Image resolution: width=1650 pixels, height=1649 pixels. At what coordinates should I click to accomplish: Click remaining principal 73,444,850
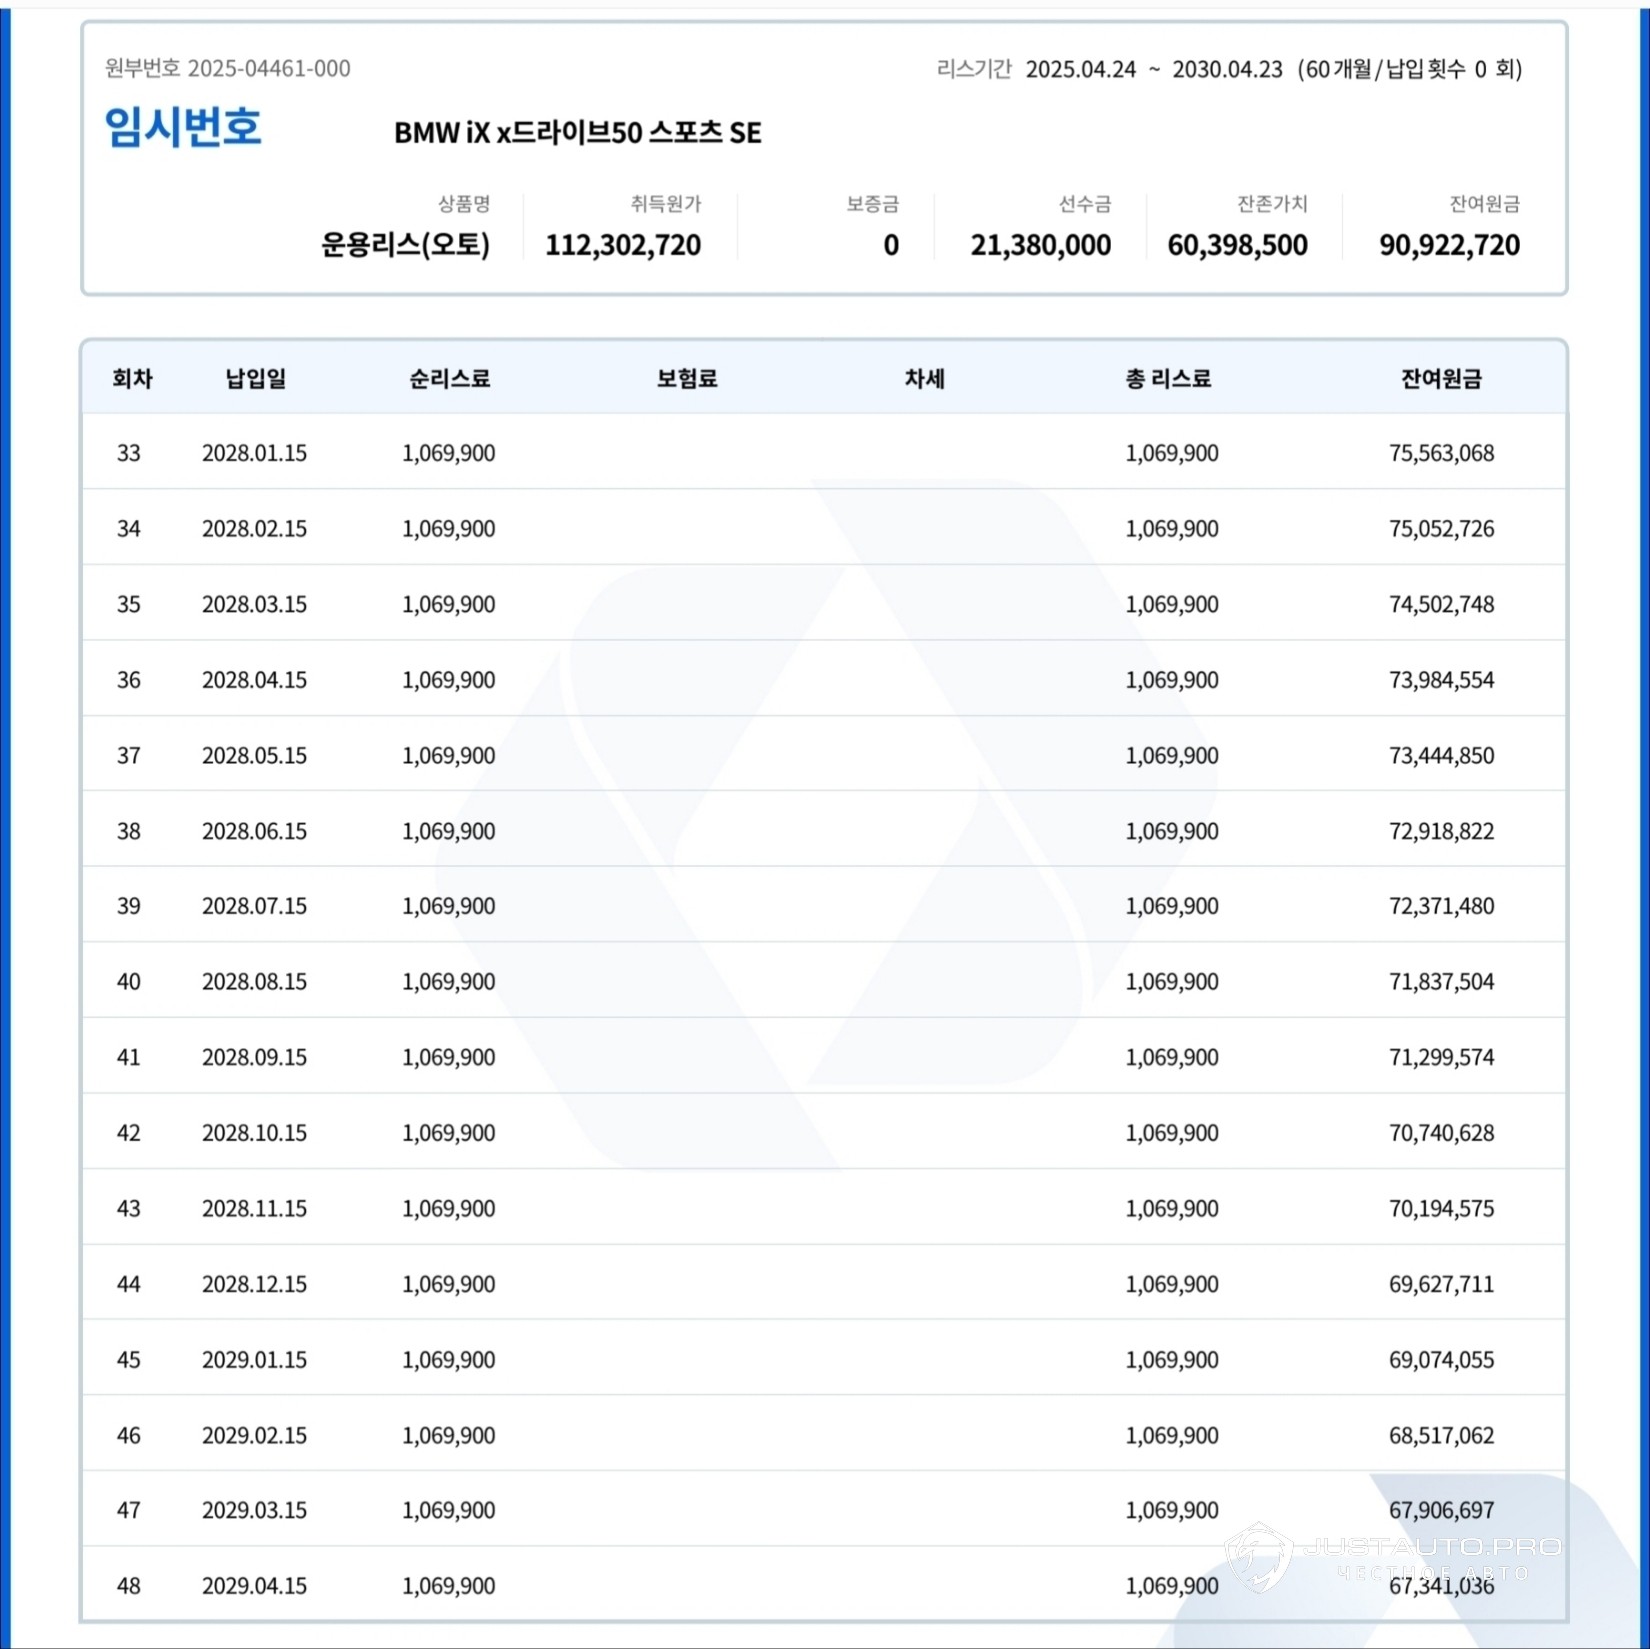coord(1441,756)
